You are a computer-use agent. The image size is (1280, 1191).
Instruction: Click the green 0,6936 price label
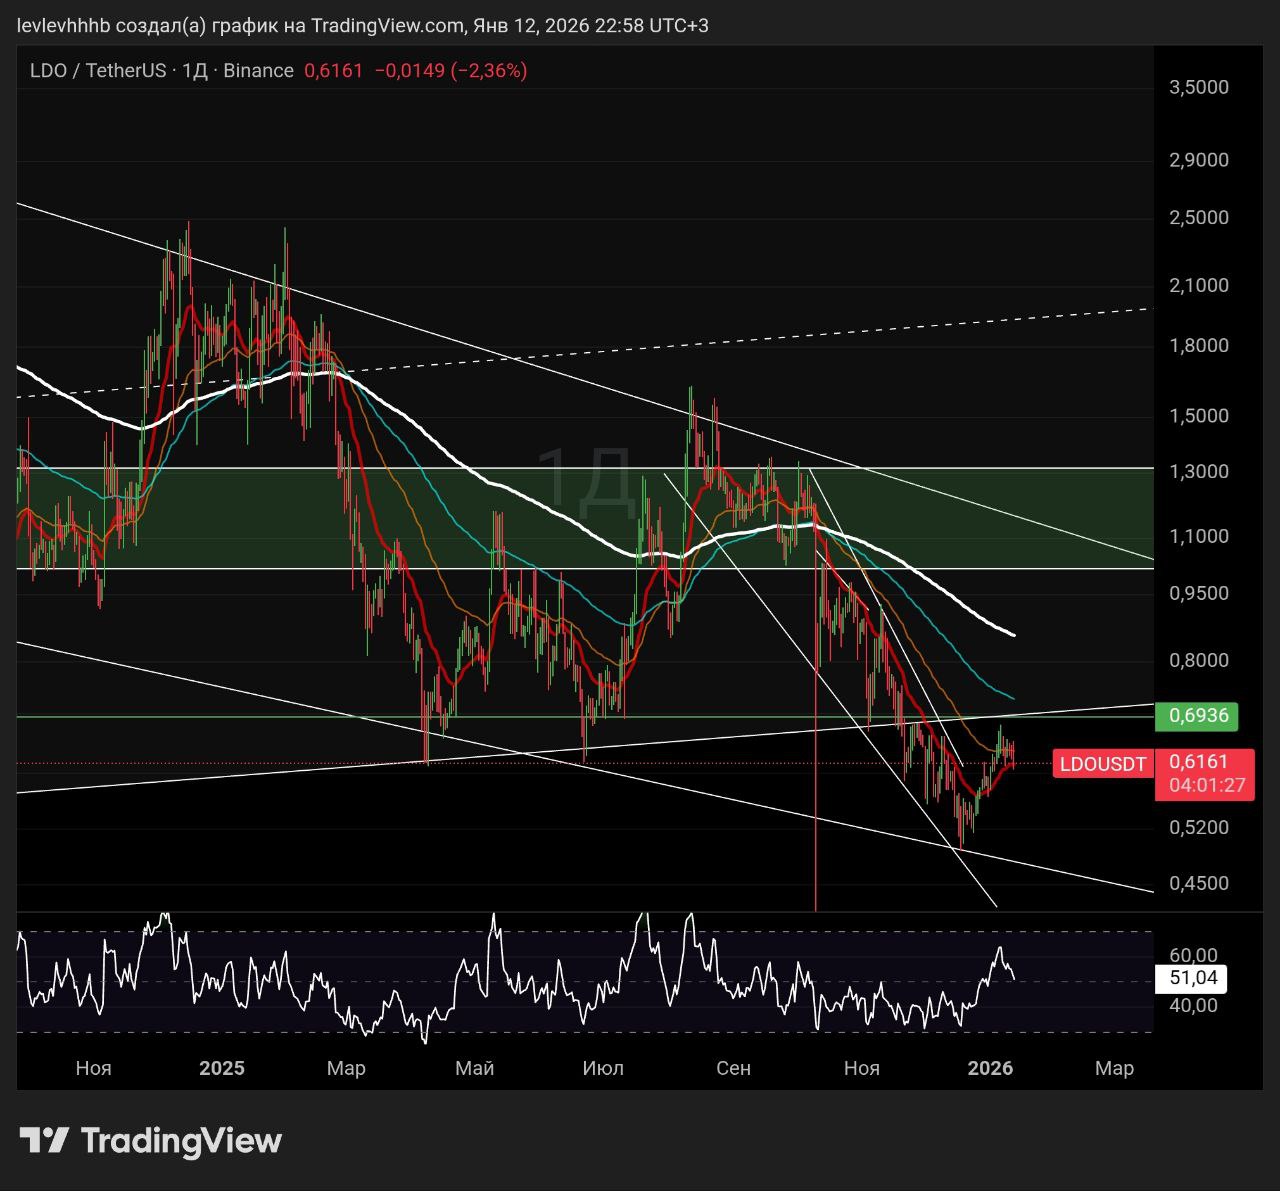coord(1198,715)
